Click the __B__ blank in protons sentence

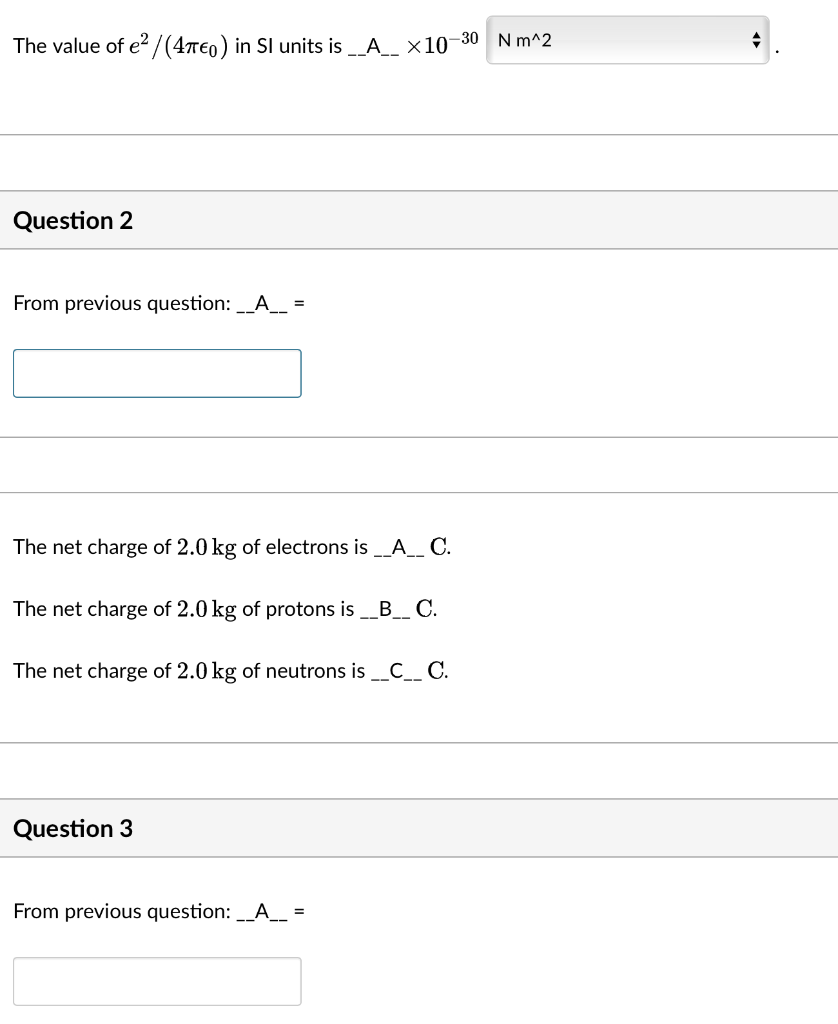pos(384,609)
